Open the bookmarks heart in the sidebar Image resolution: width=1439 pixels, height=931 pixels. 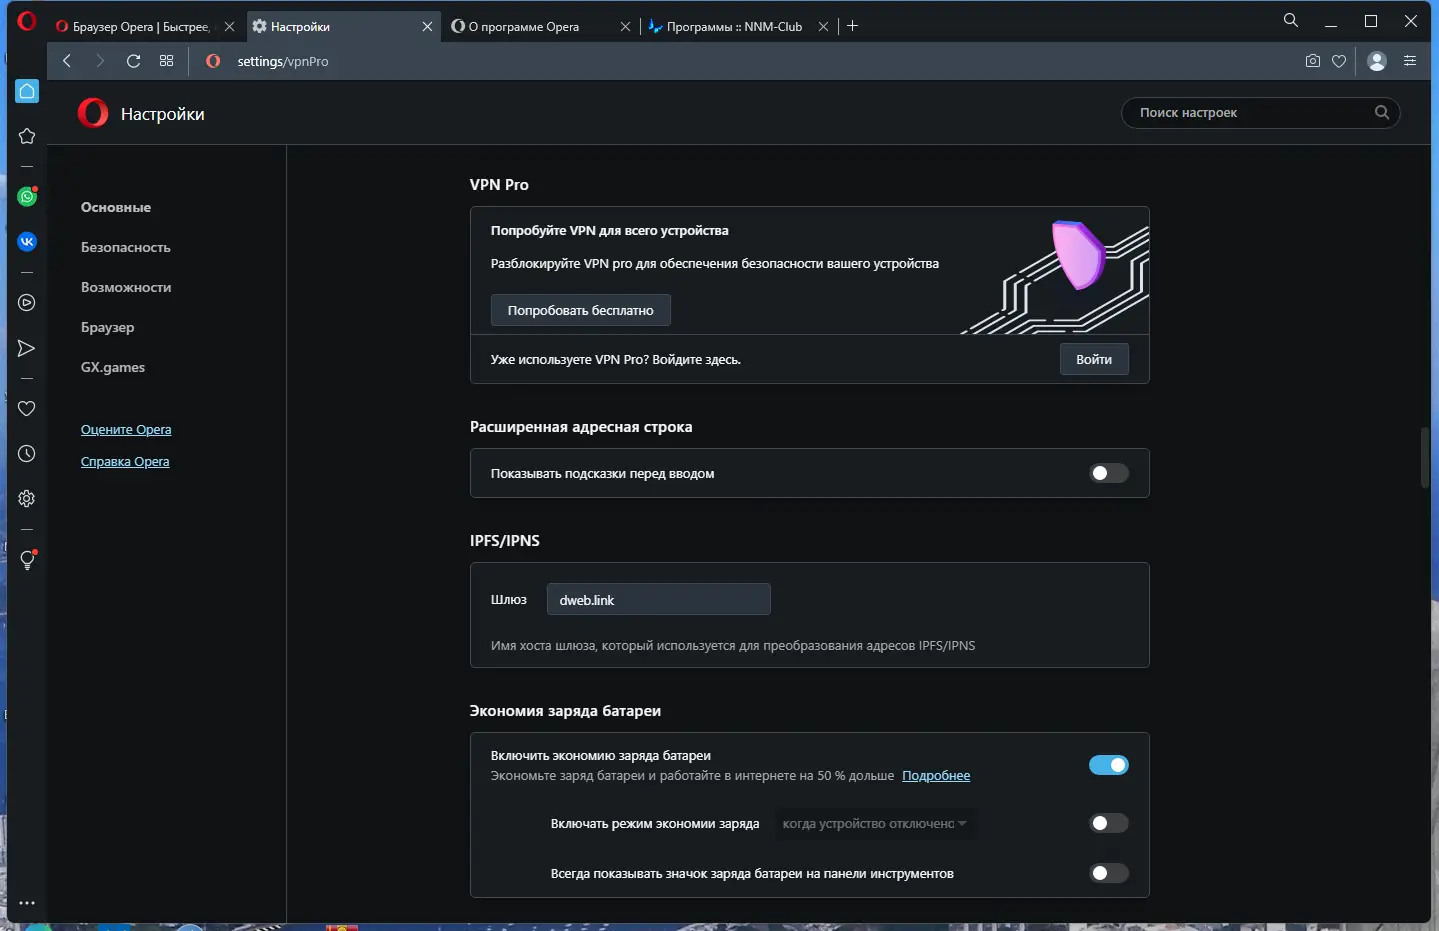(27, 408)
